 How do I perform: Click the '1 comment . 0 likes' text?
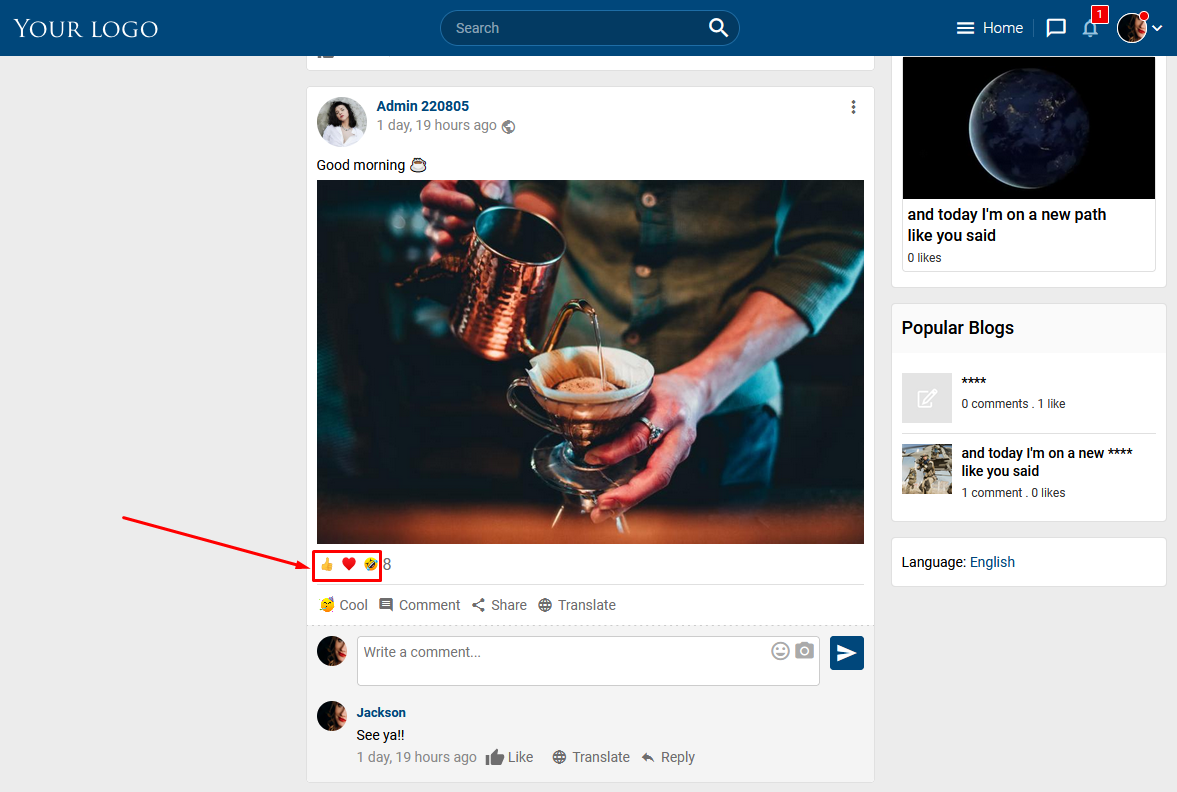tap(1013, 492)
